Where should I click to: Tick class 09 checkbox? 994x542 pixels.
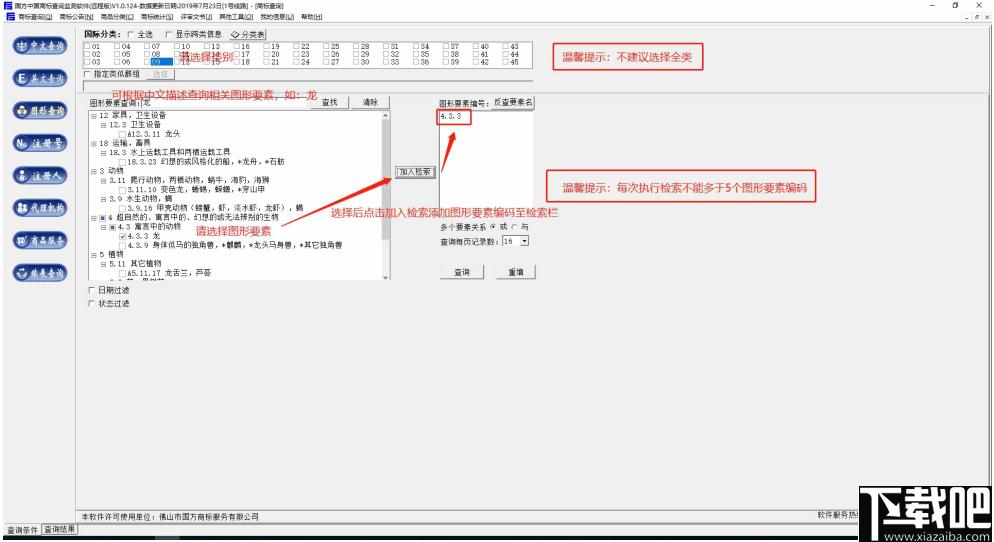147,61
